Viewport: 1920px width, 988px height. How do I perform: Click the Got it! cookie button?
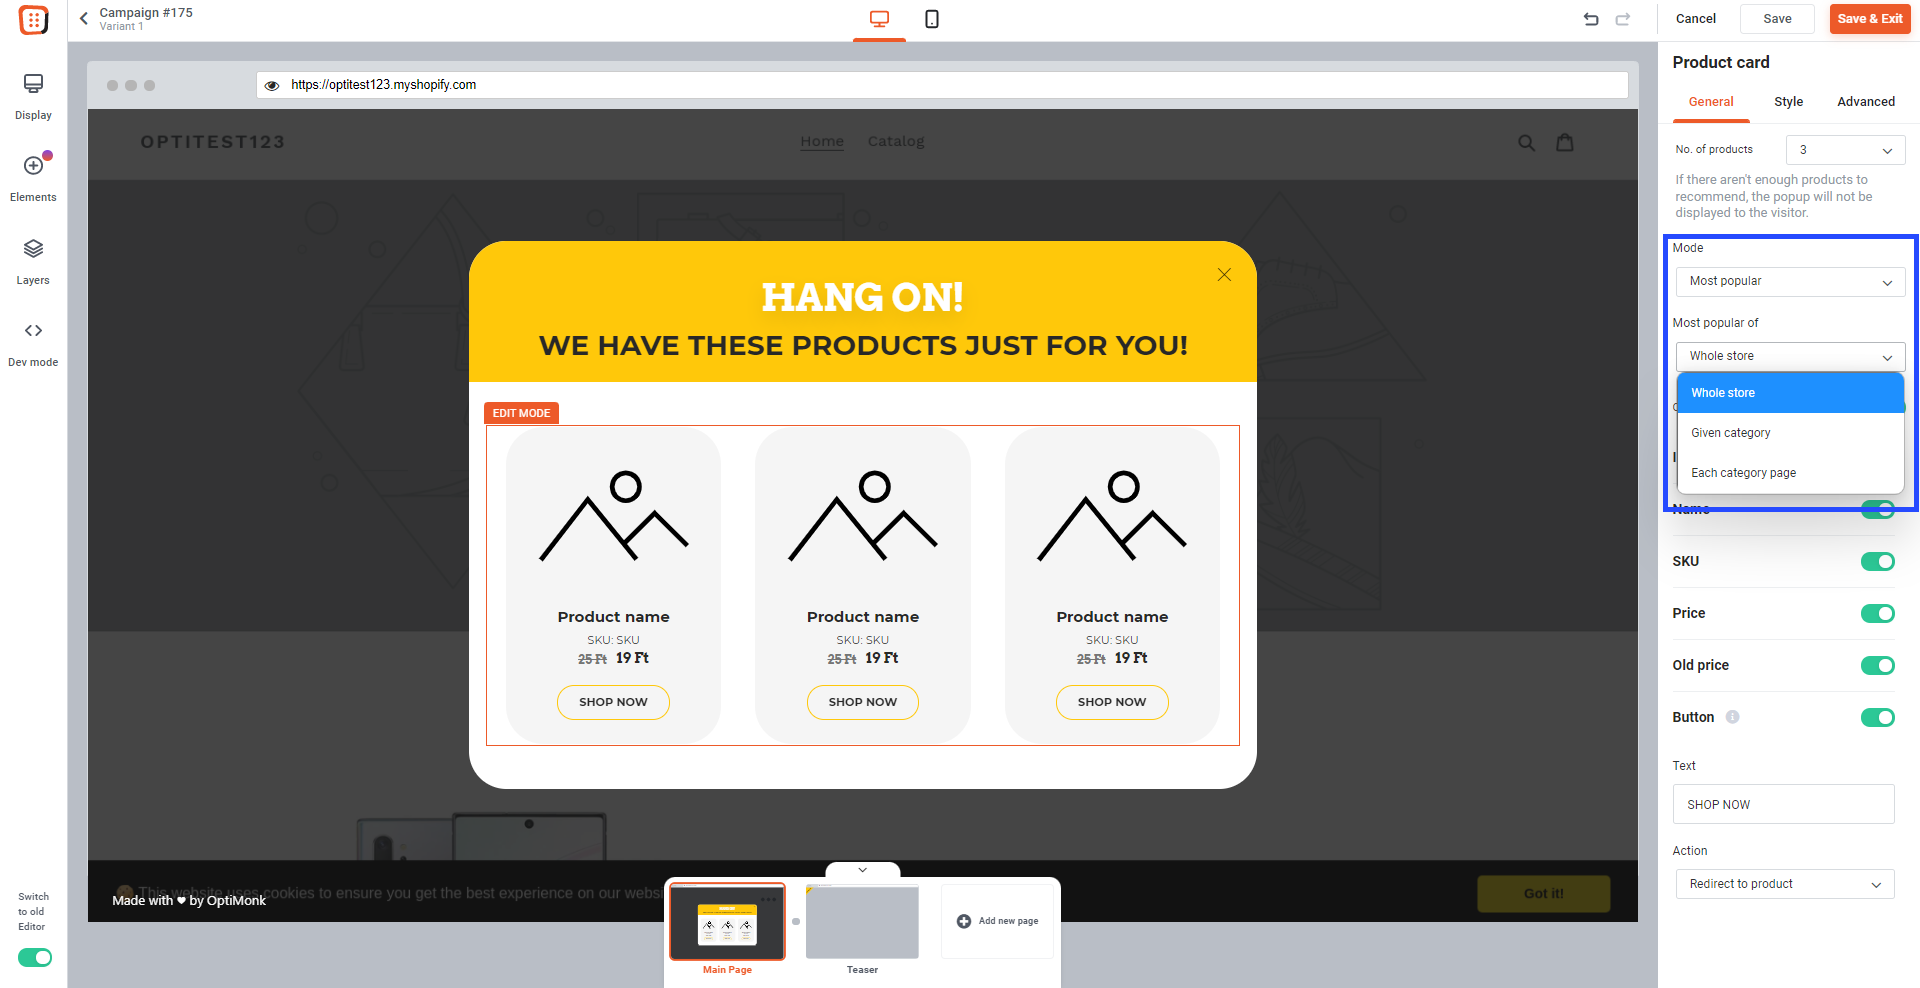1543,893
